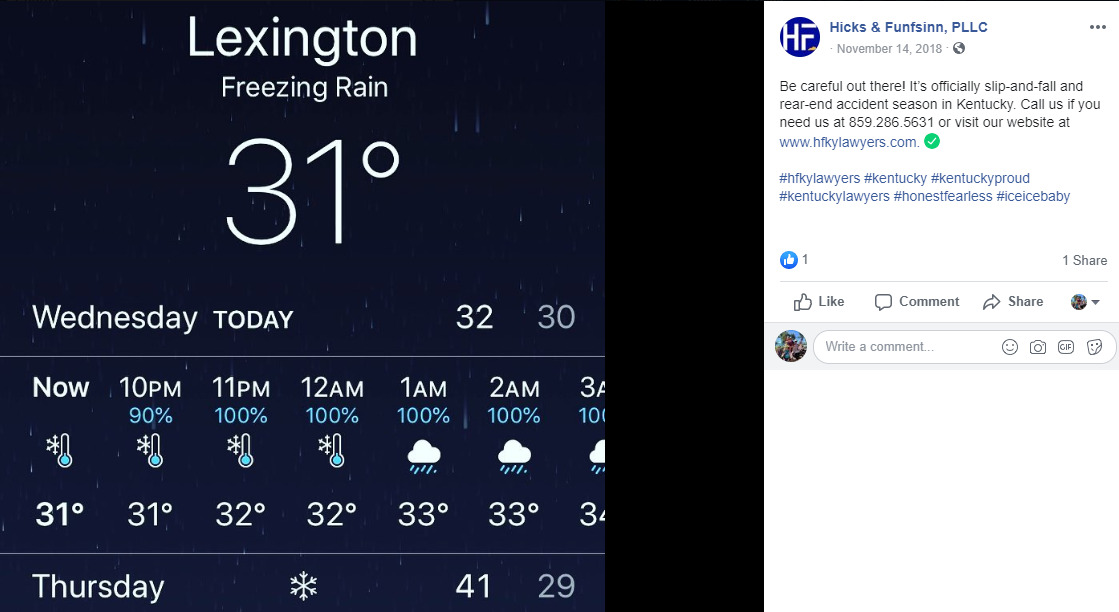Click the Hicks & Funfsinn, PLLC page name
1119x612 pixels.
pyautogui.click(x=908, y=27)
